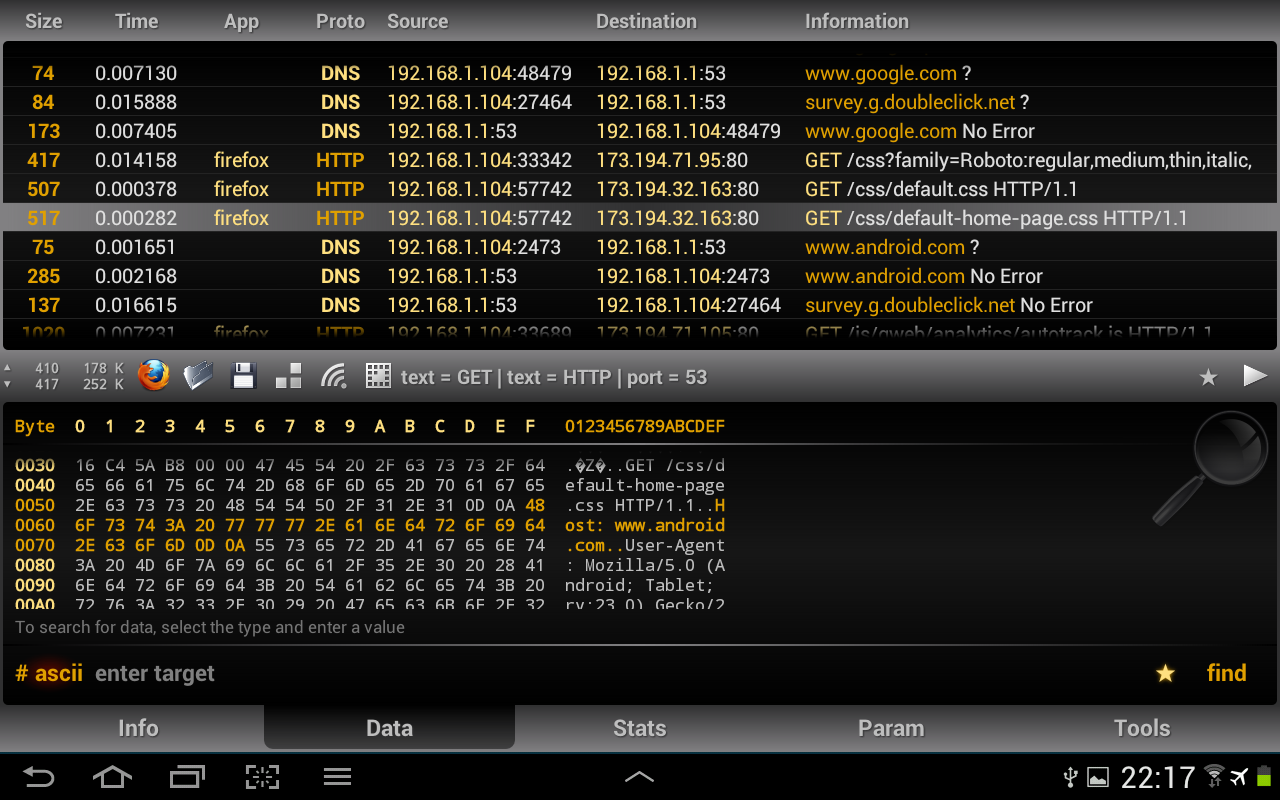Click destination 173.194.71.95:80

pyautogui.click(x=672, y=160)
